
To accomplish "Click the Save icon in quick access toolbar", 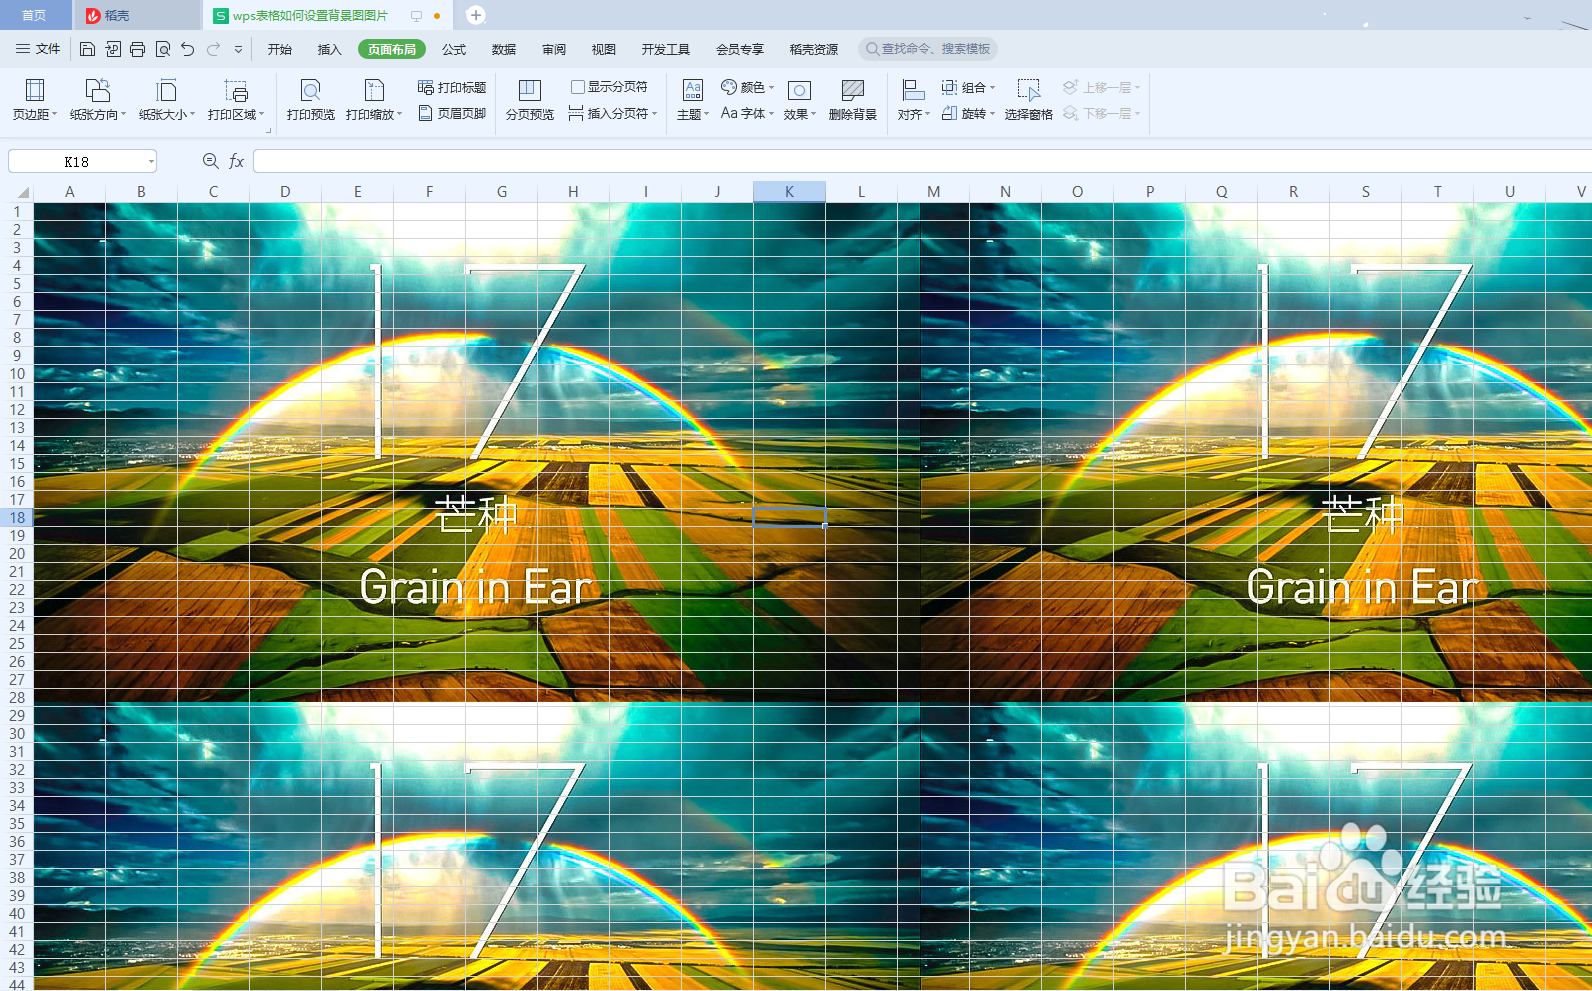I will (x=87, y=49).
